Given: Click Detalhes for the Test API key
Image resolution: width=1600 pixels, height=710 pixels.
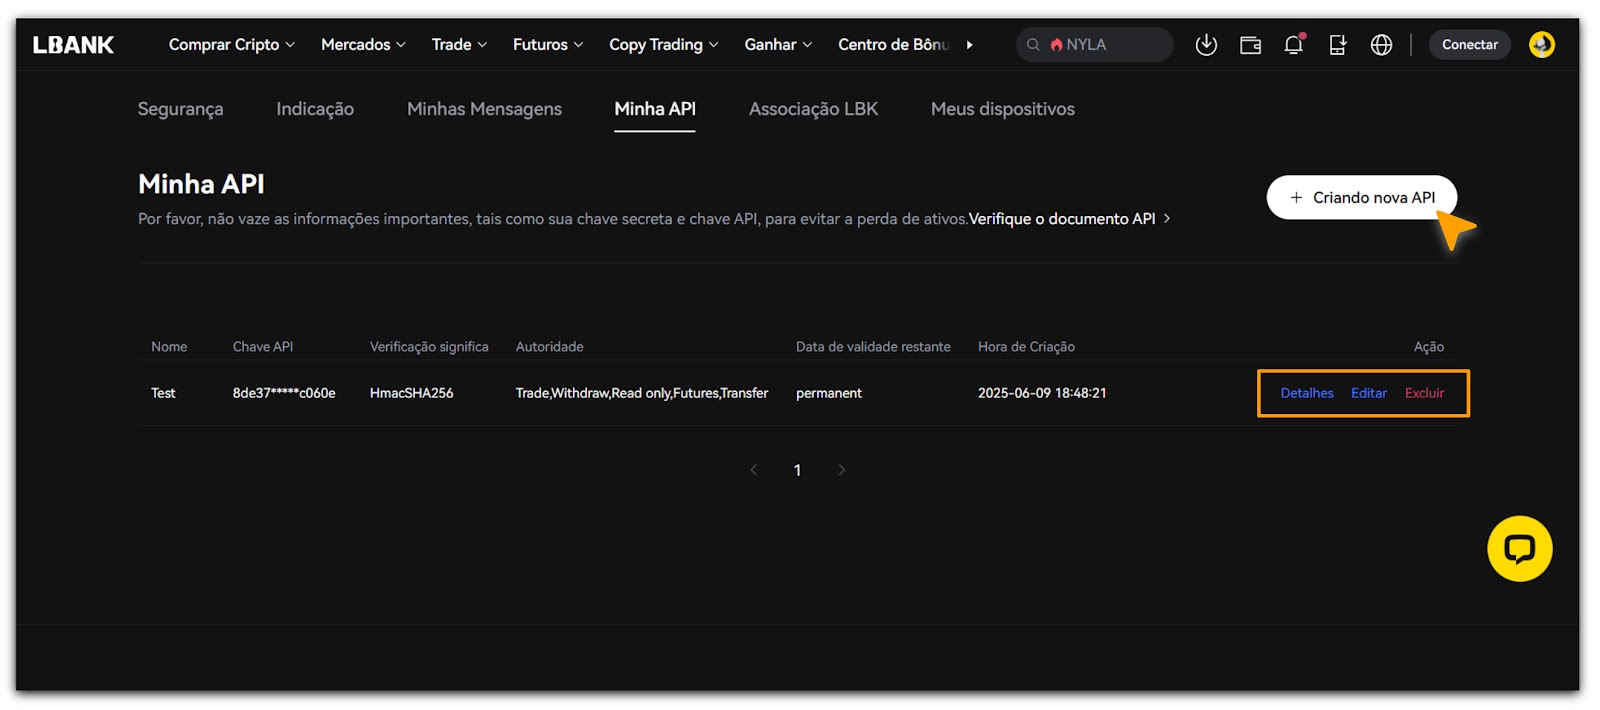Looking at the screenshot, I should pos(1306,393).
